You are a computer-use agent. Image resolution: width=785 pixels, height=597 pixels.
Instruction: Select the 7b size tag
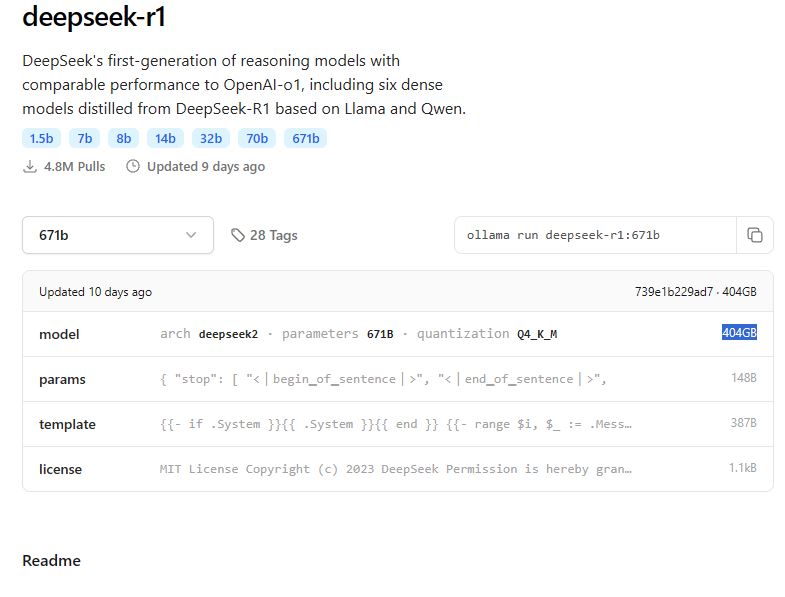[84, 138]
